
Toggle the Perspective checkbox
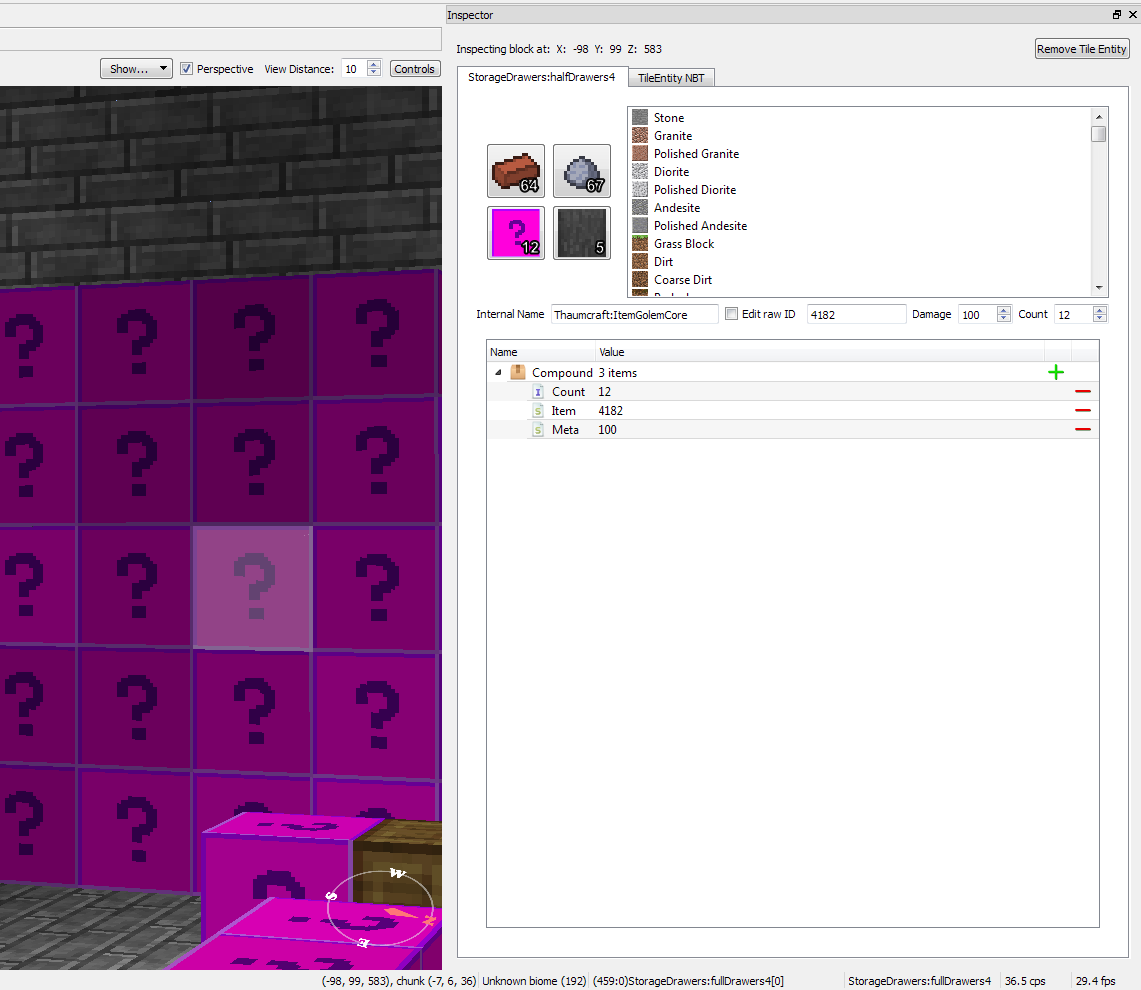click(186, 68)
